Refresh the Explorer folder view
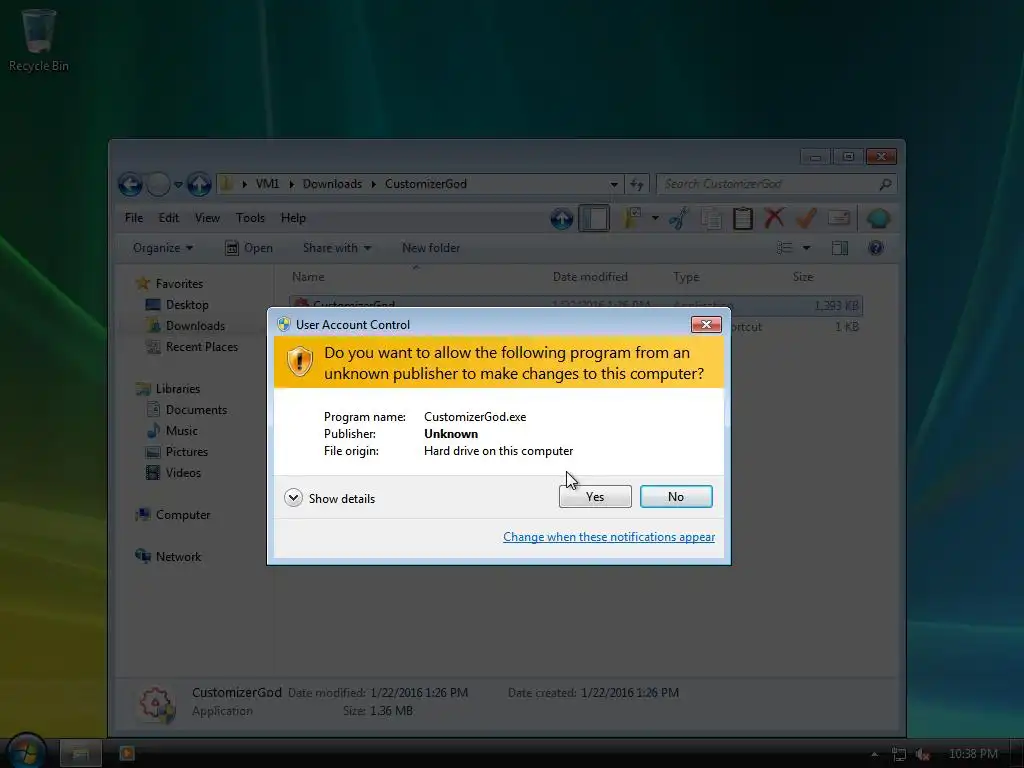The image size is (1024, 768). tap(637, 184)
